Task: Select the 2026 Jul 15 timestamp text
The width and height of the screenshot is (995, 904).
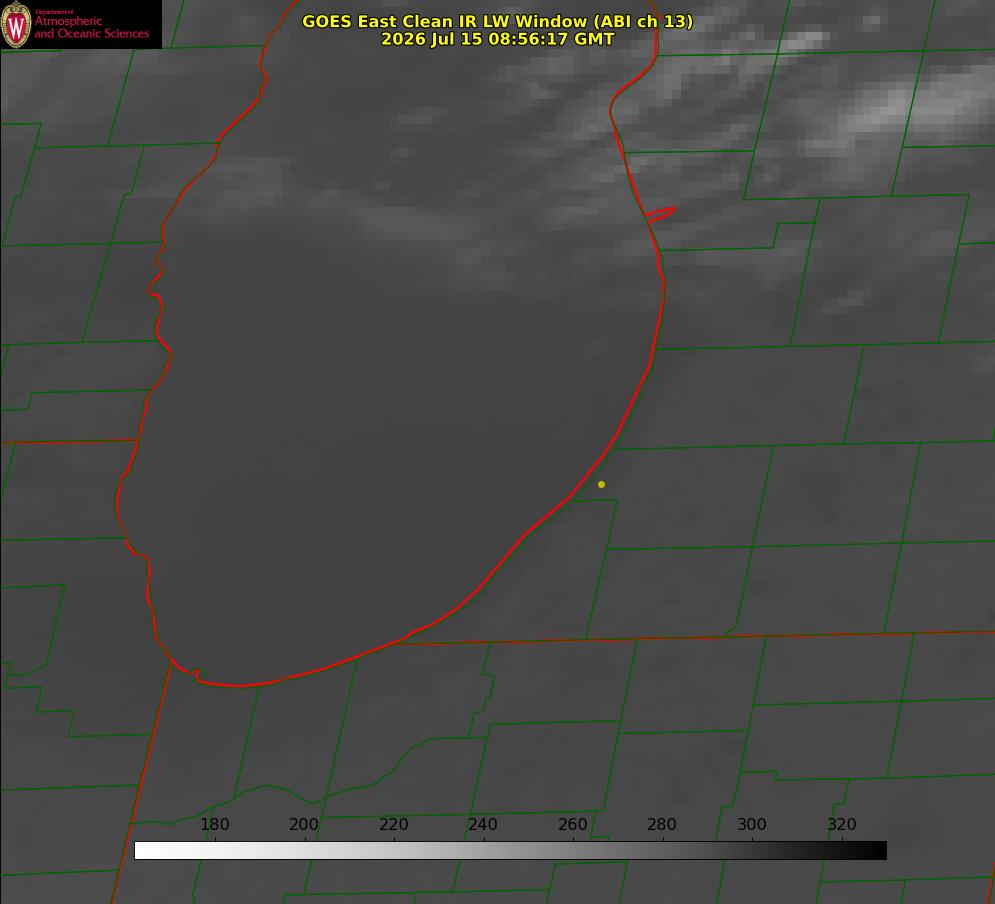Action: point(497,39)
